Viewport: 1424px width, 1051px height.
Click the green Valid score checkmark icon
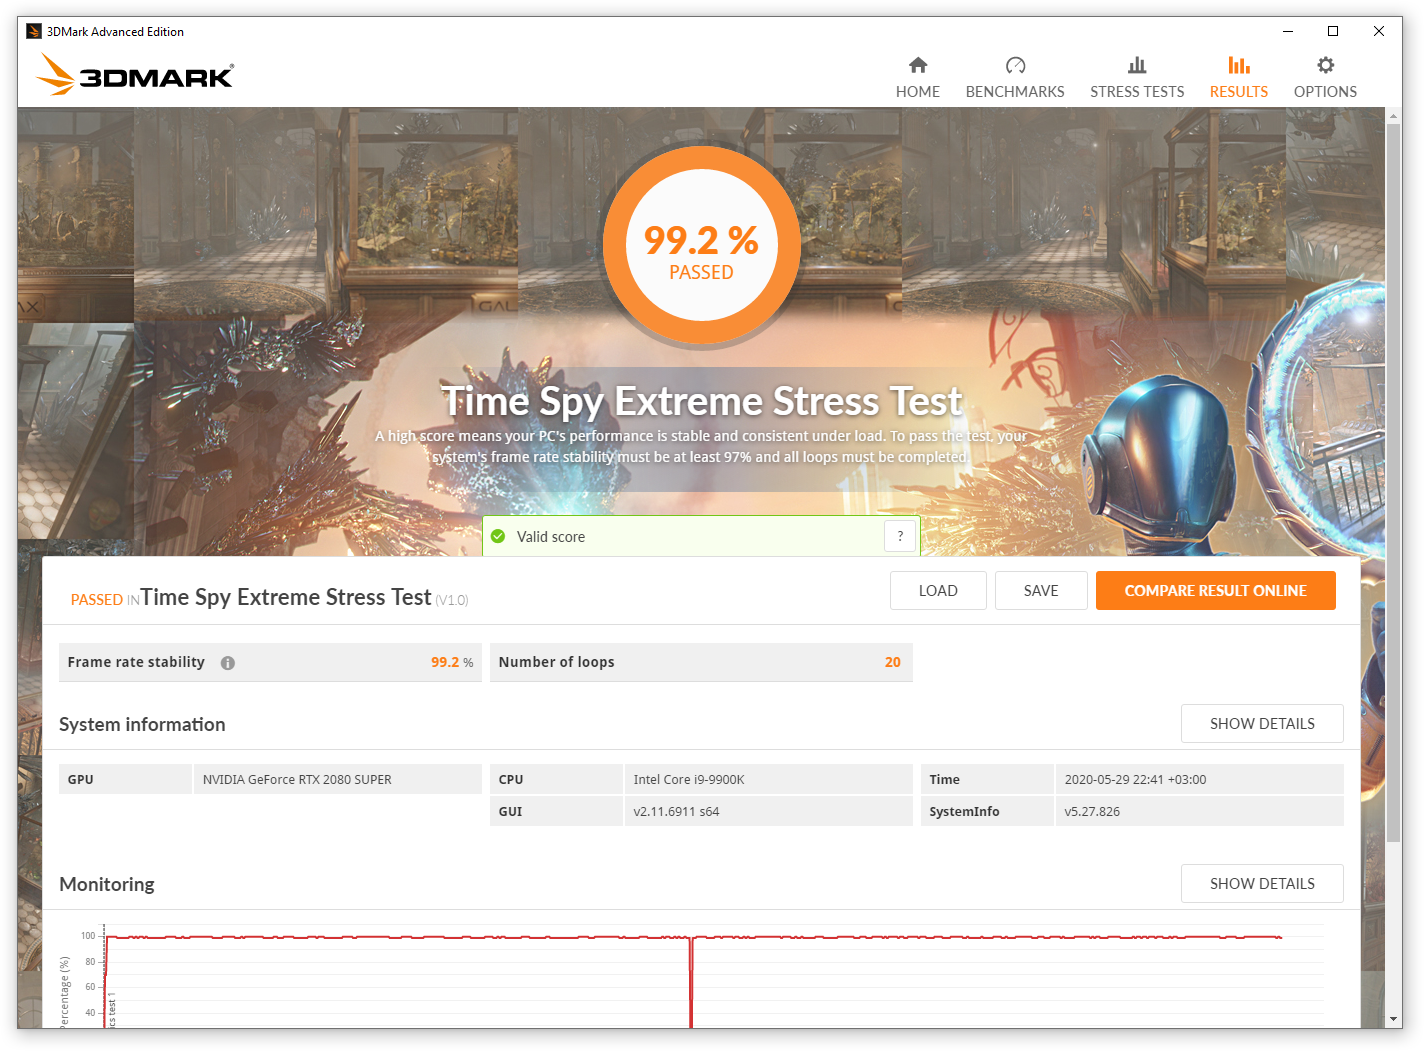(498, 537)
